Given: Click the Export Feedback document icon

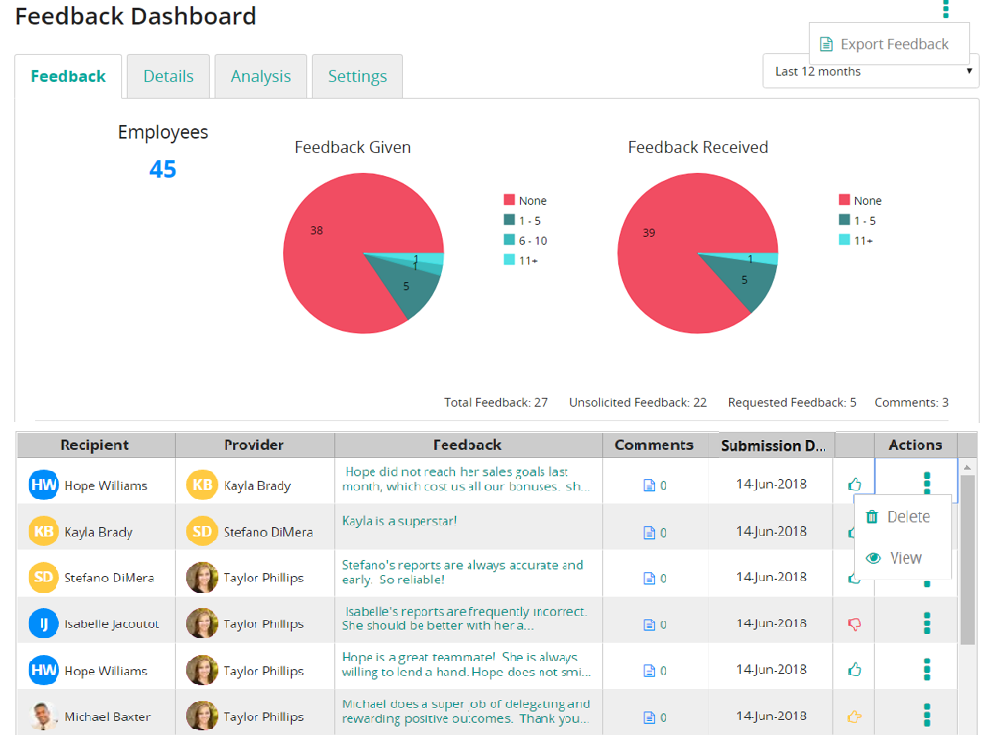Looking at the screenshot, I should [826, 44].
